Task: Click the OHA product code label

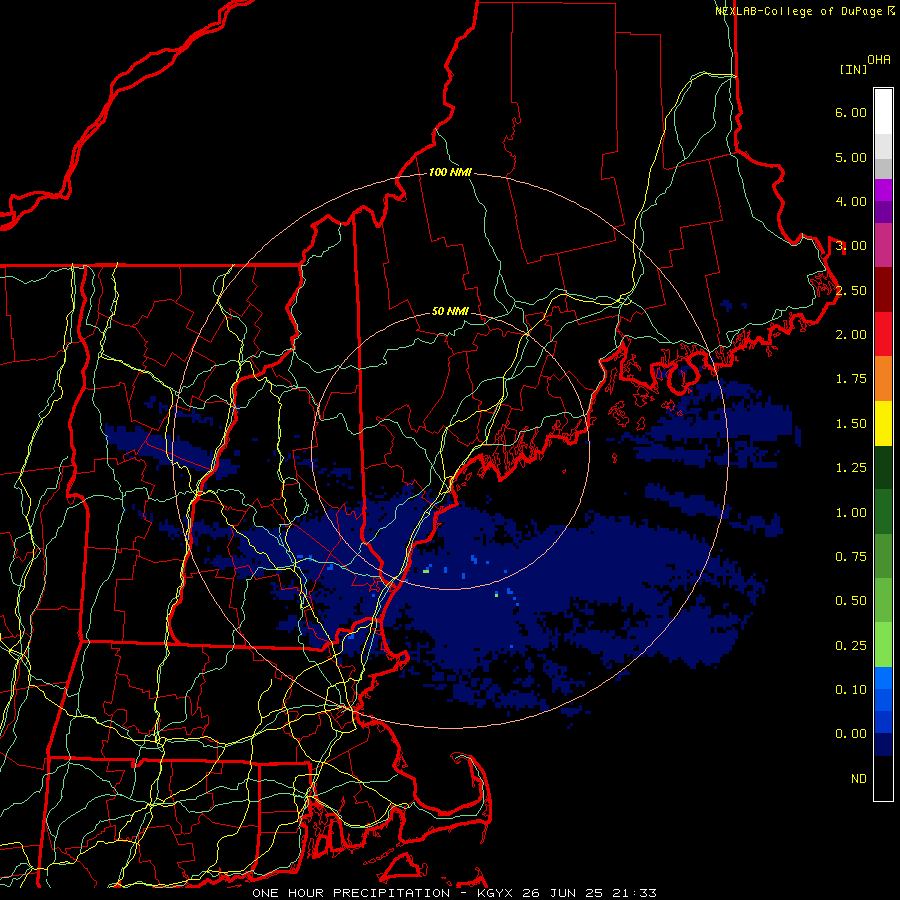Action: (x=879, y=60)
